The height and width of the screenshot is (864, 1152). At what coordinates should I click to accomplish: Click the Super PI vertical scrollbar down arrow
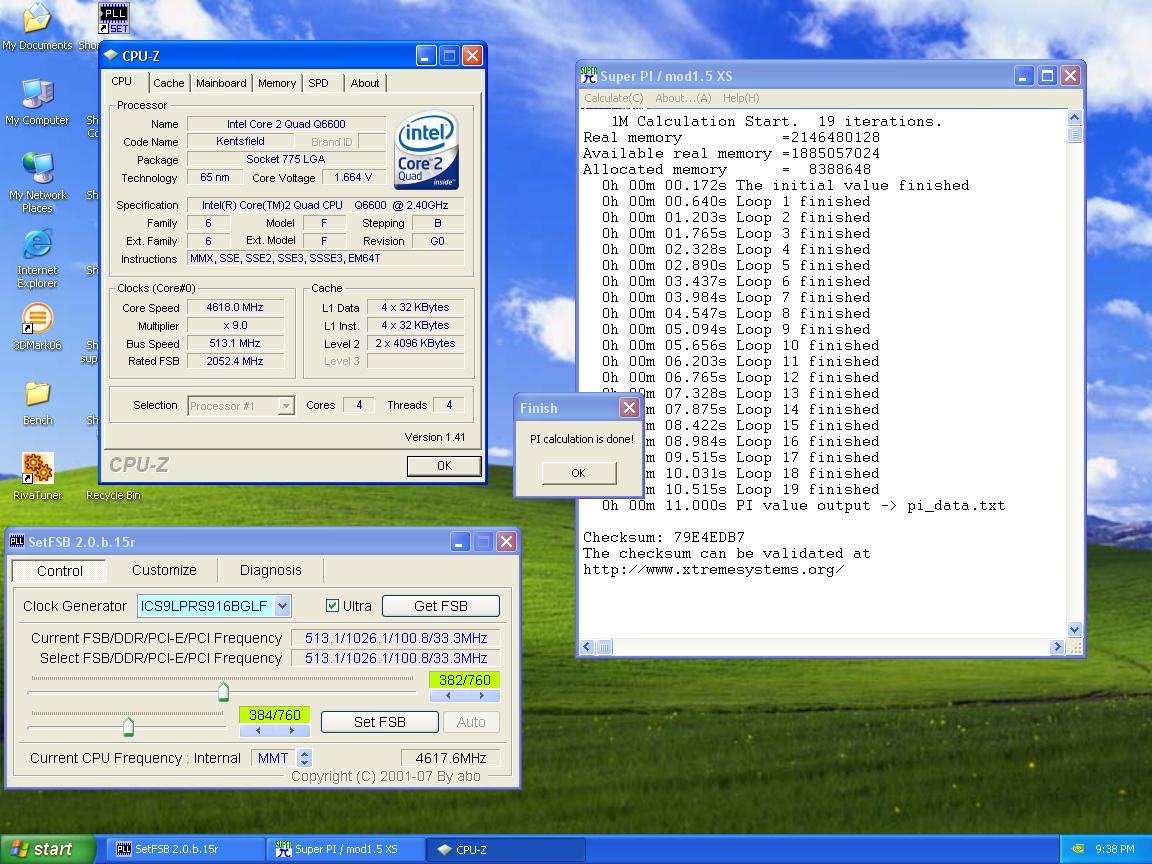(1074, 630)
